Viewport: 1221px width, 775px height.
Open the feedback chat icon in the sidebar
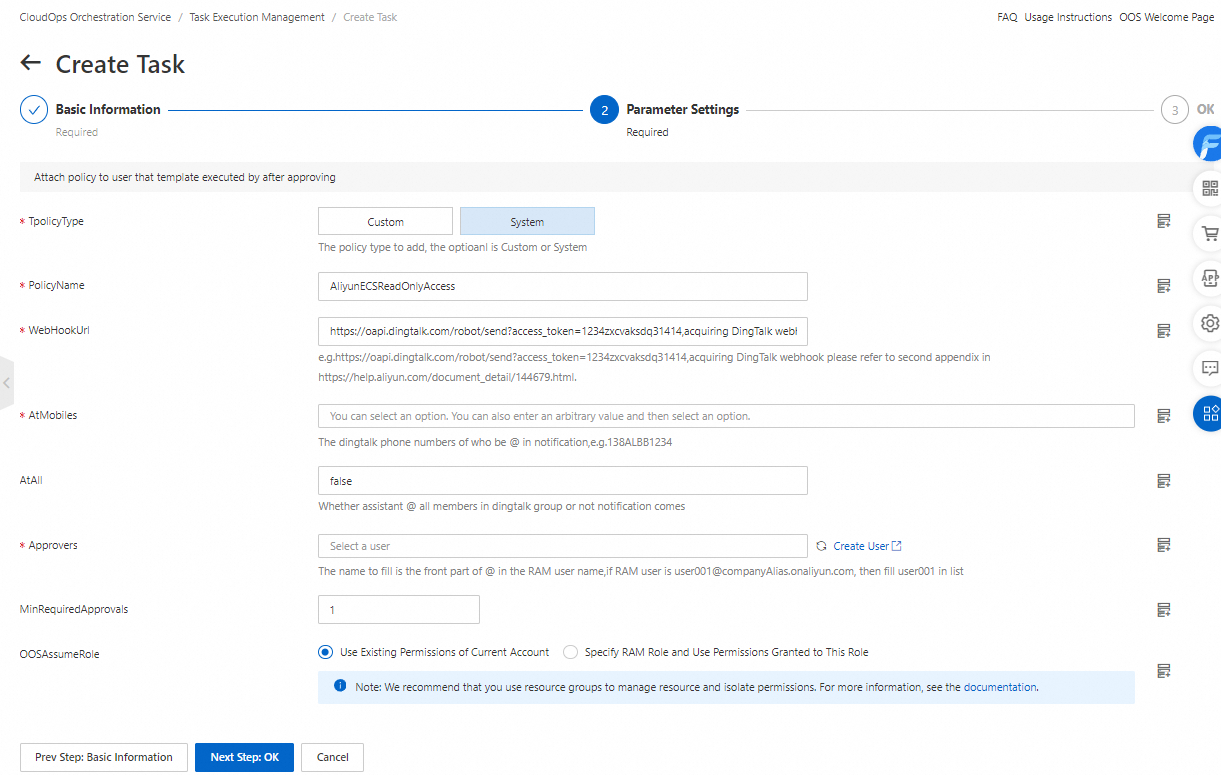click(x=1209, y=367)
